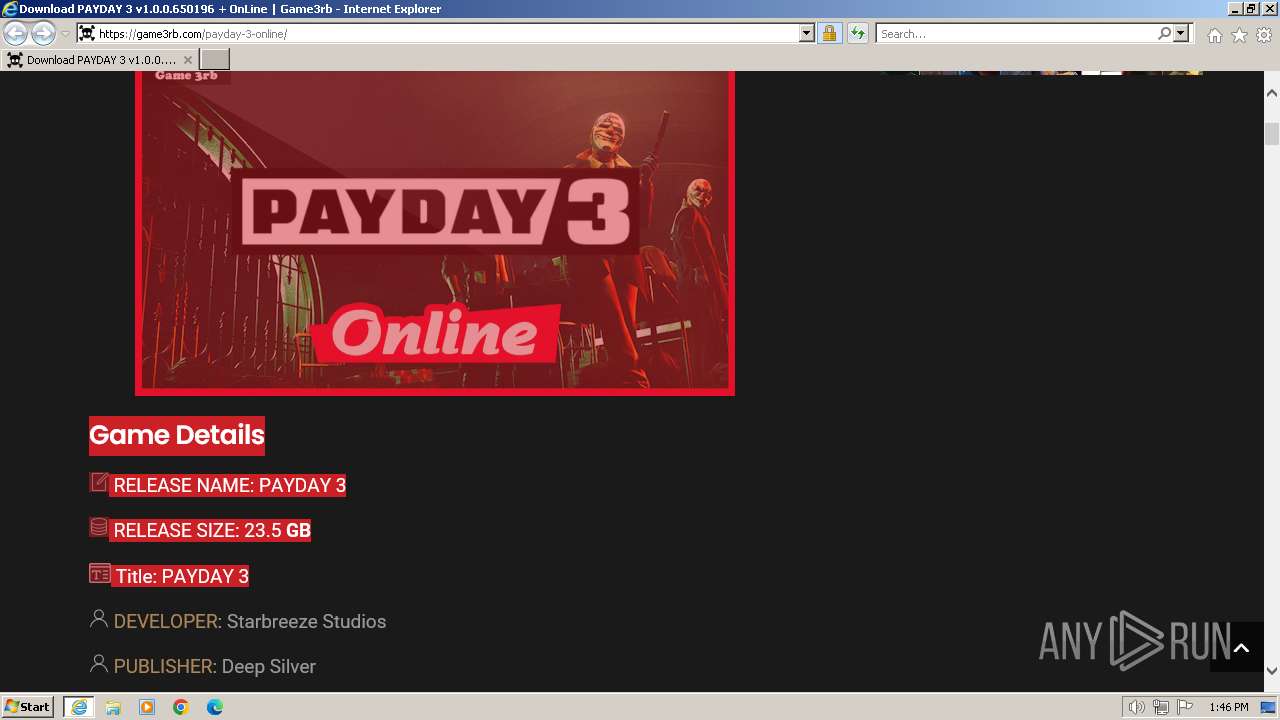Viewport: 1280px width, 720px height.
Task: Select the Download PAYDAY 3 tab
Action: [x=100, y=60]
